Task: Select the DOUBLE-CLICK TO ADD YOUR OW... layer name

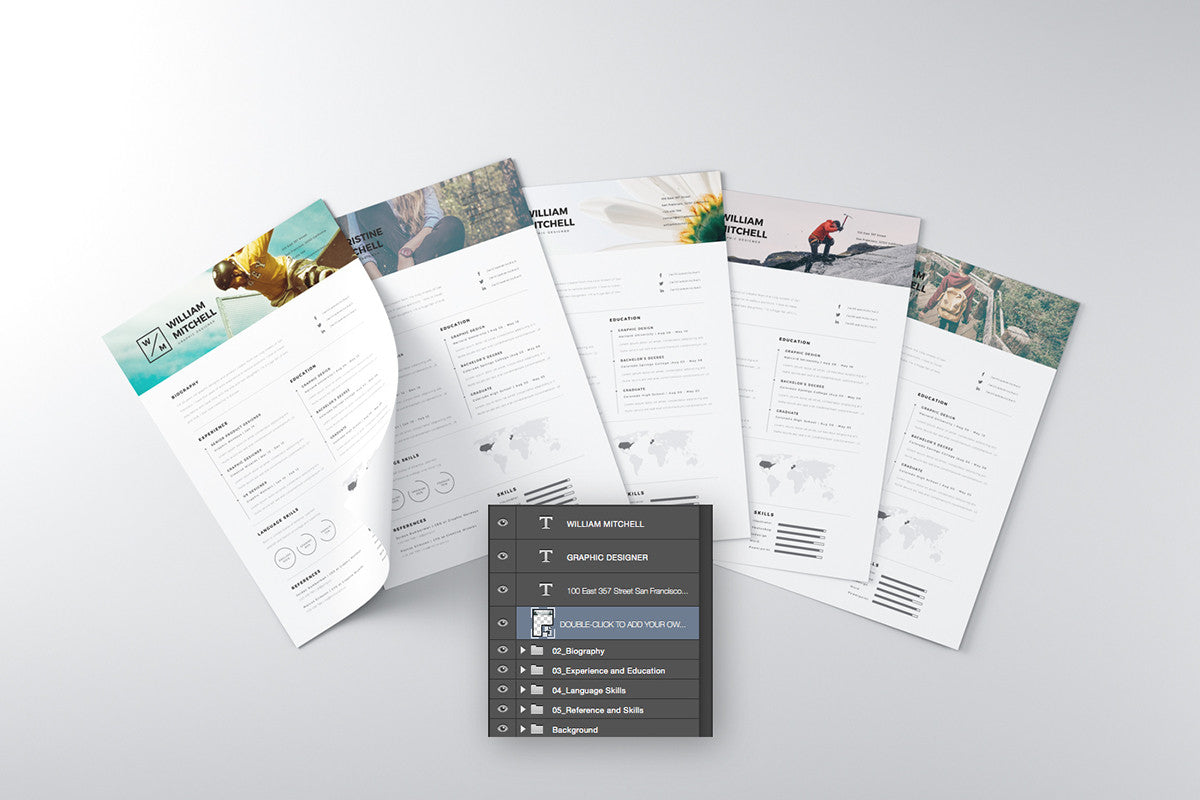Action: [623, 624]
